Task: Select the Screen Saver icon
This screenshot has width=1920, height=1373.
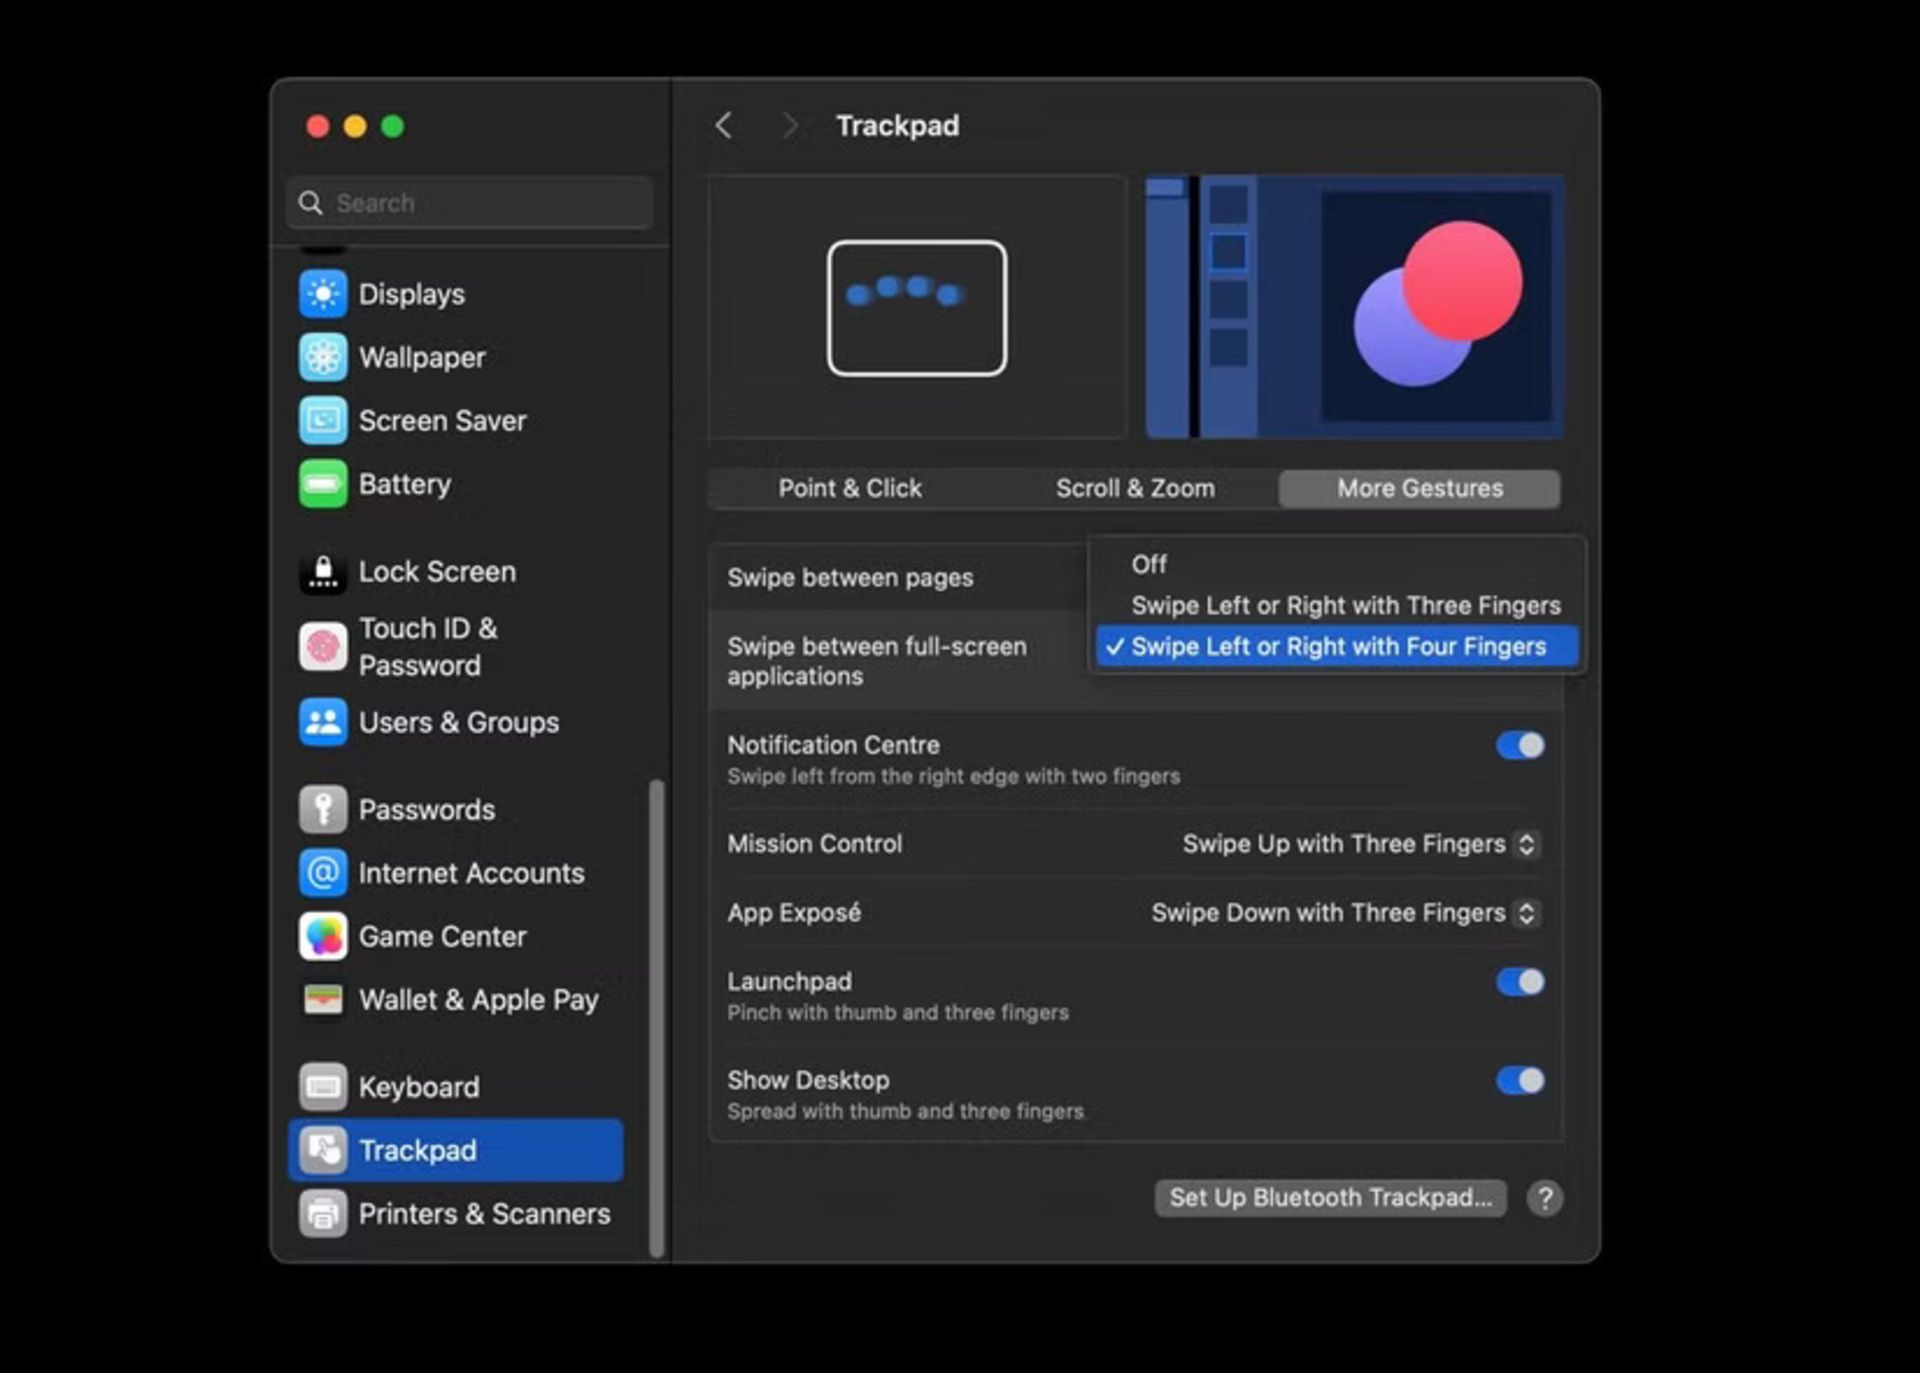Action: point(322,419)
